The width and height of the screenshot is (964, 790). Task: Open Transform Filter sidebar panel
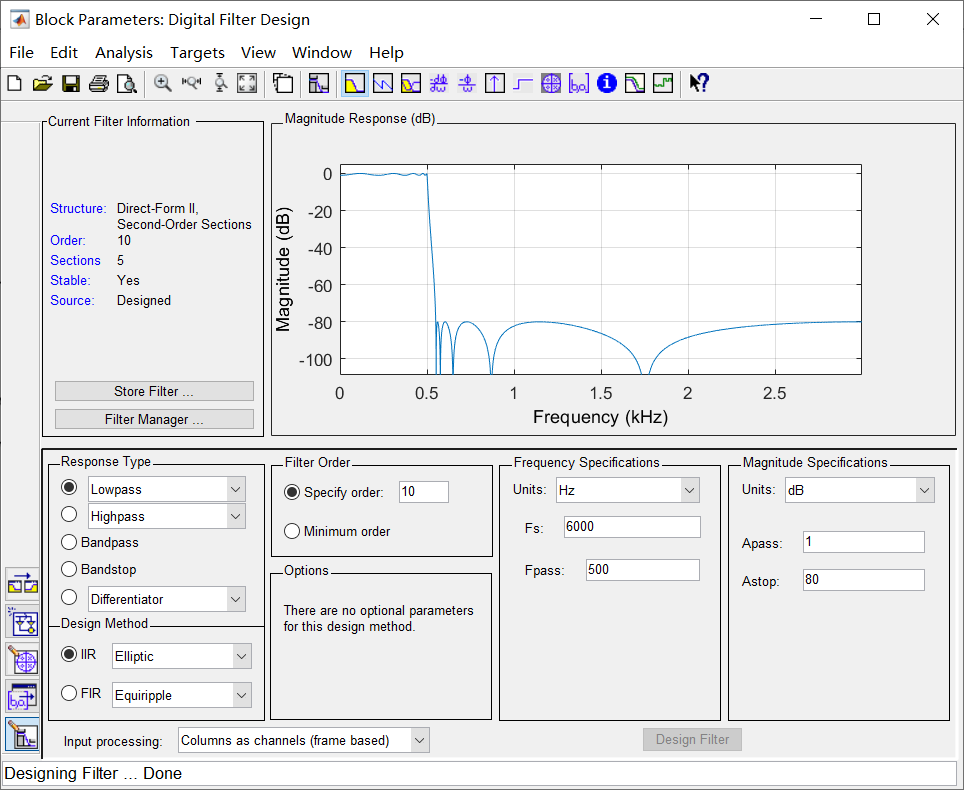click(x=23, y=584)
